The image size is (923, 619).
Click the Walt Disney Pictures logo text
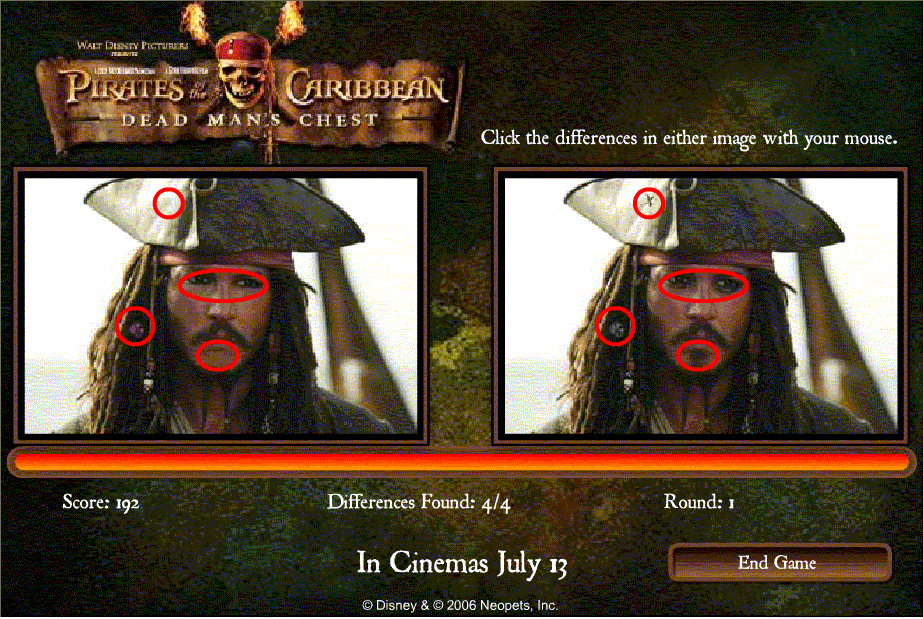coord(132,45)
